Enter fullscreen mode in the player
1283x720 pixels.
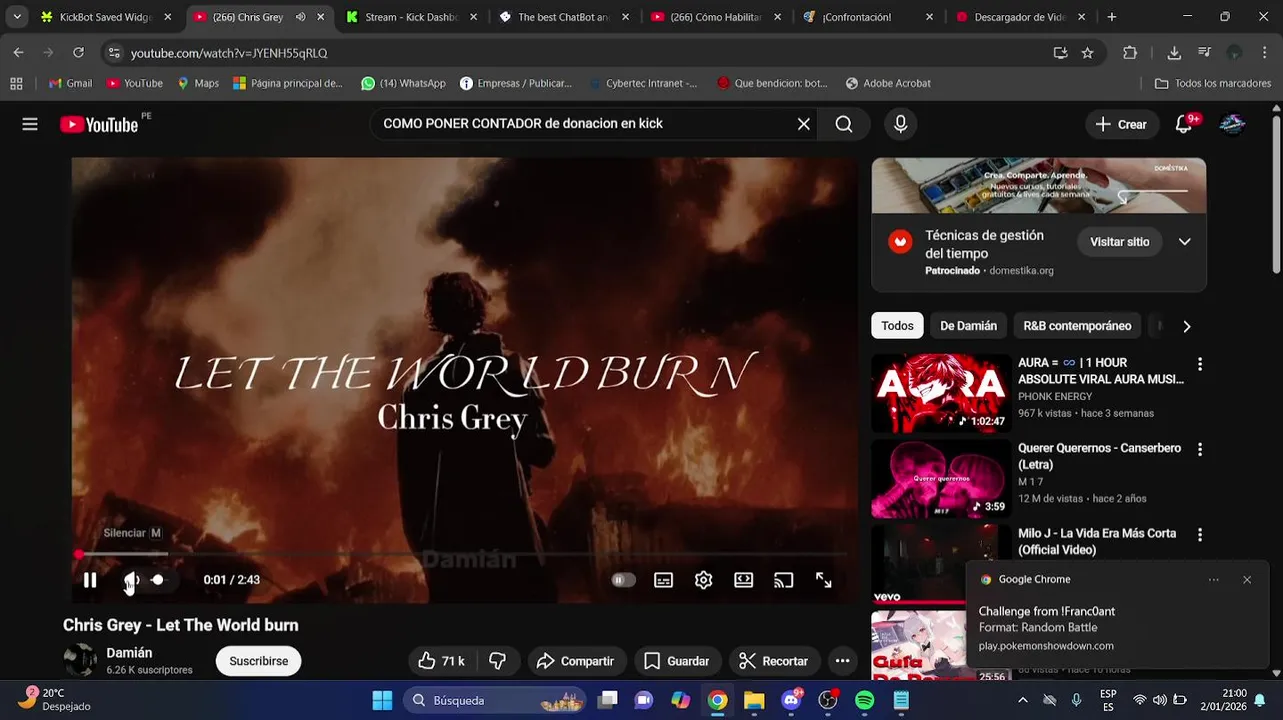pyautogui.click(x=824, y=580)
